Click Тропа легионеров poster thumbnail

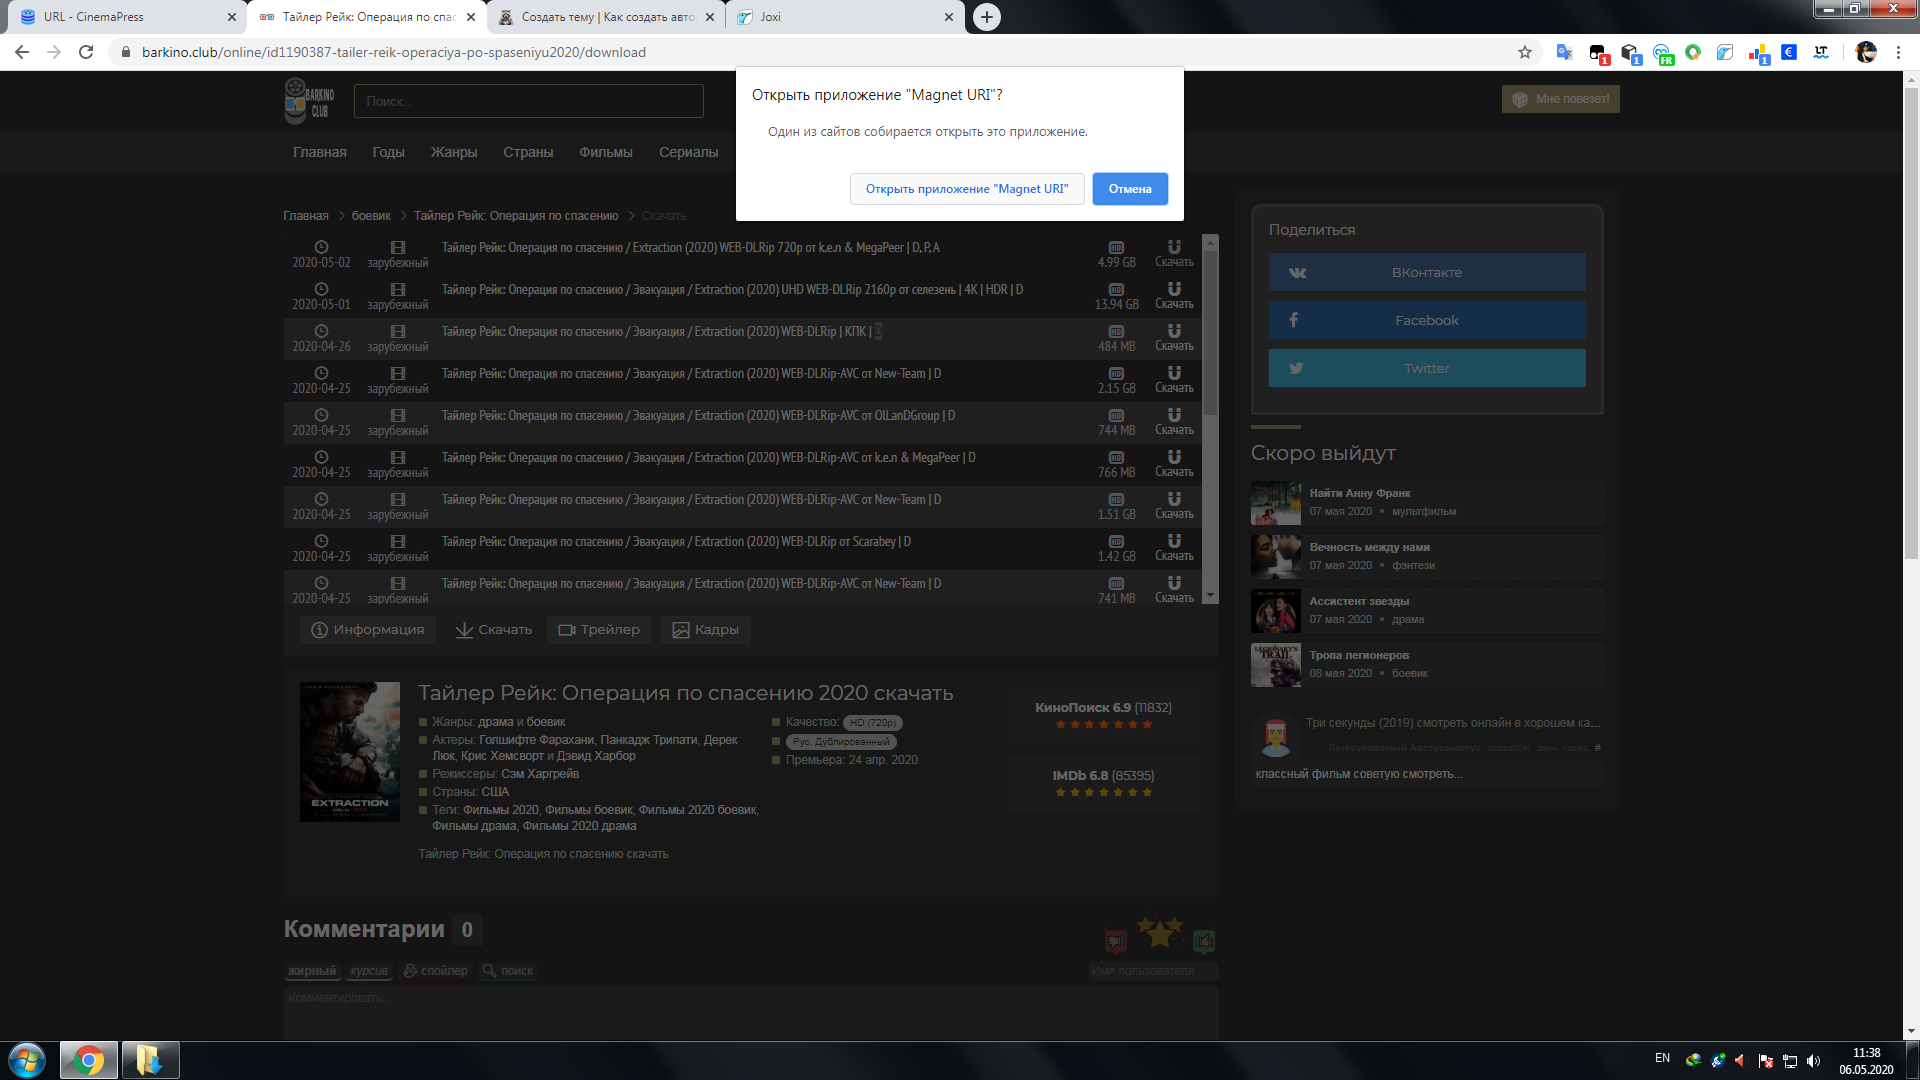pyautogui.click(x=1276, y=665)
